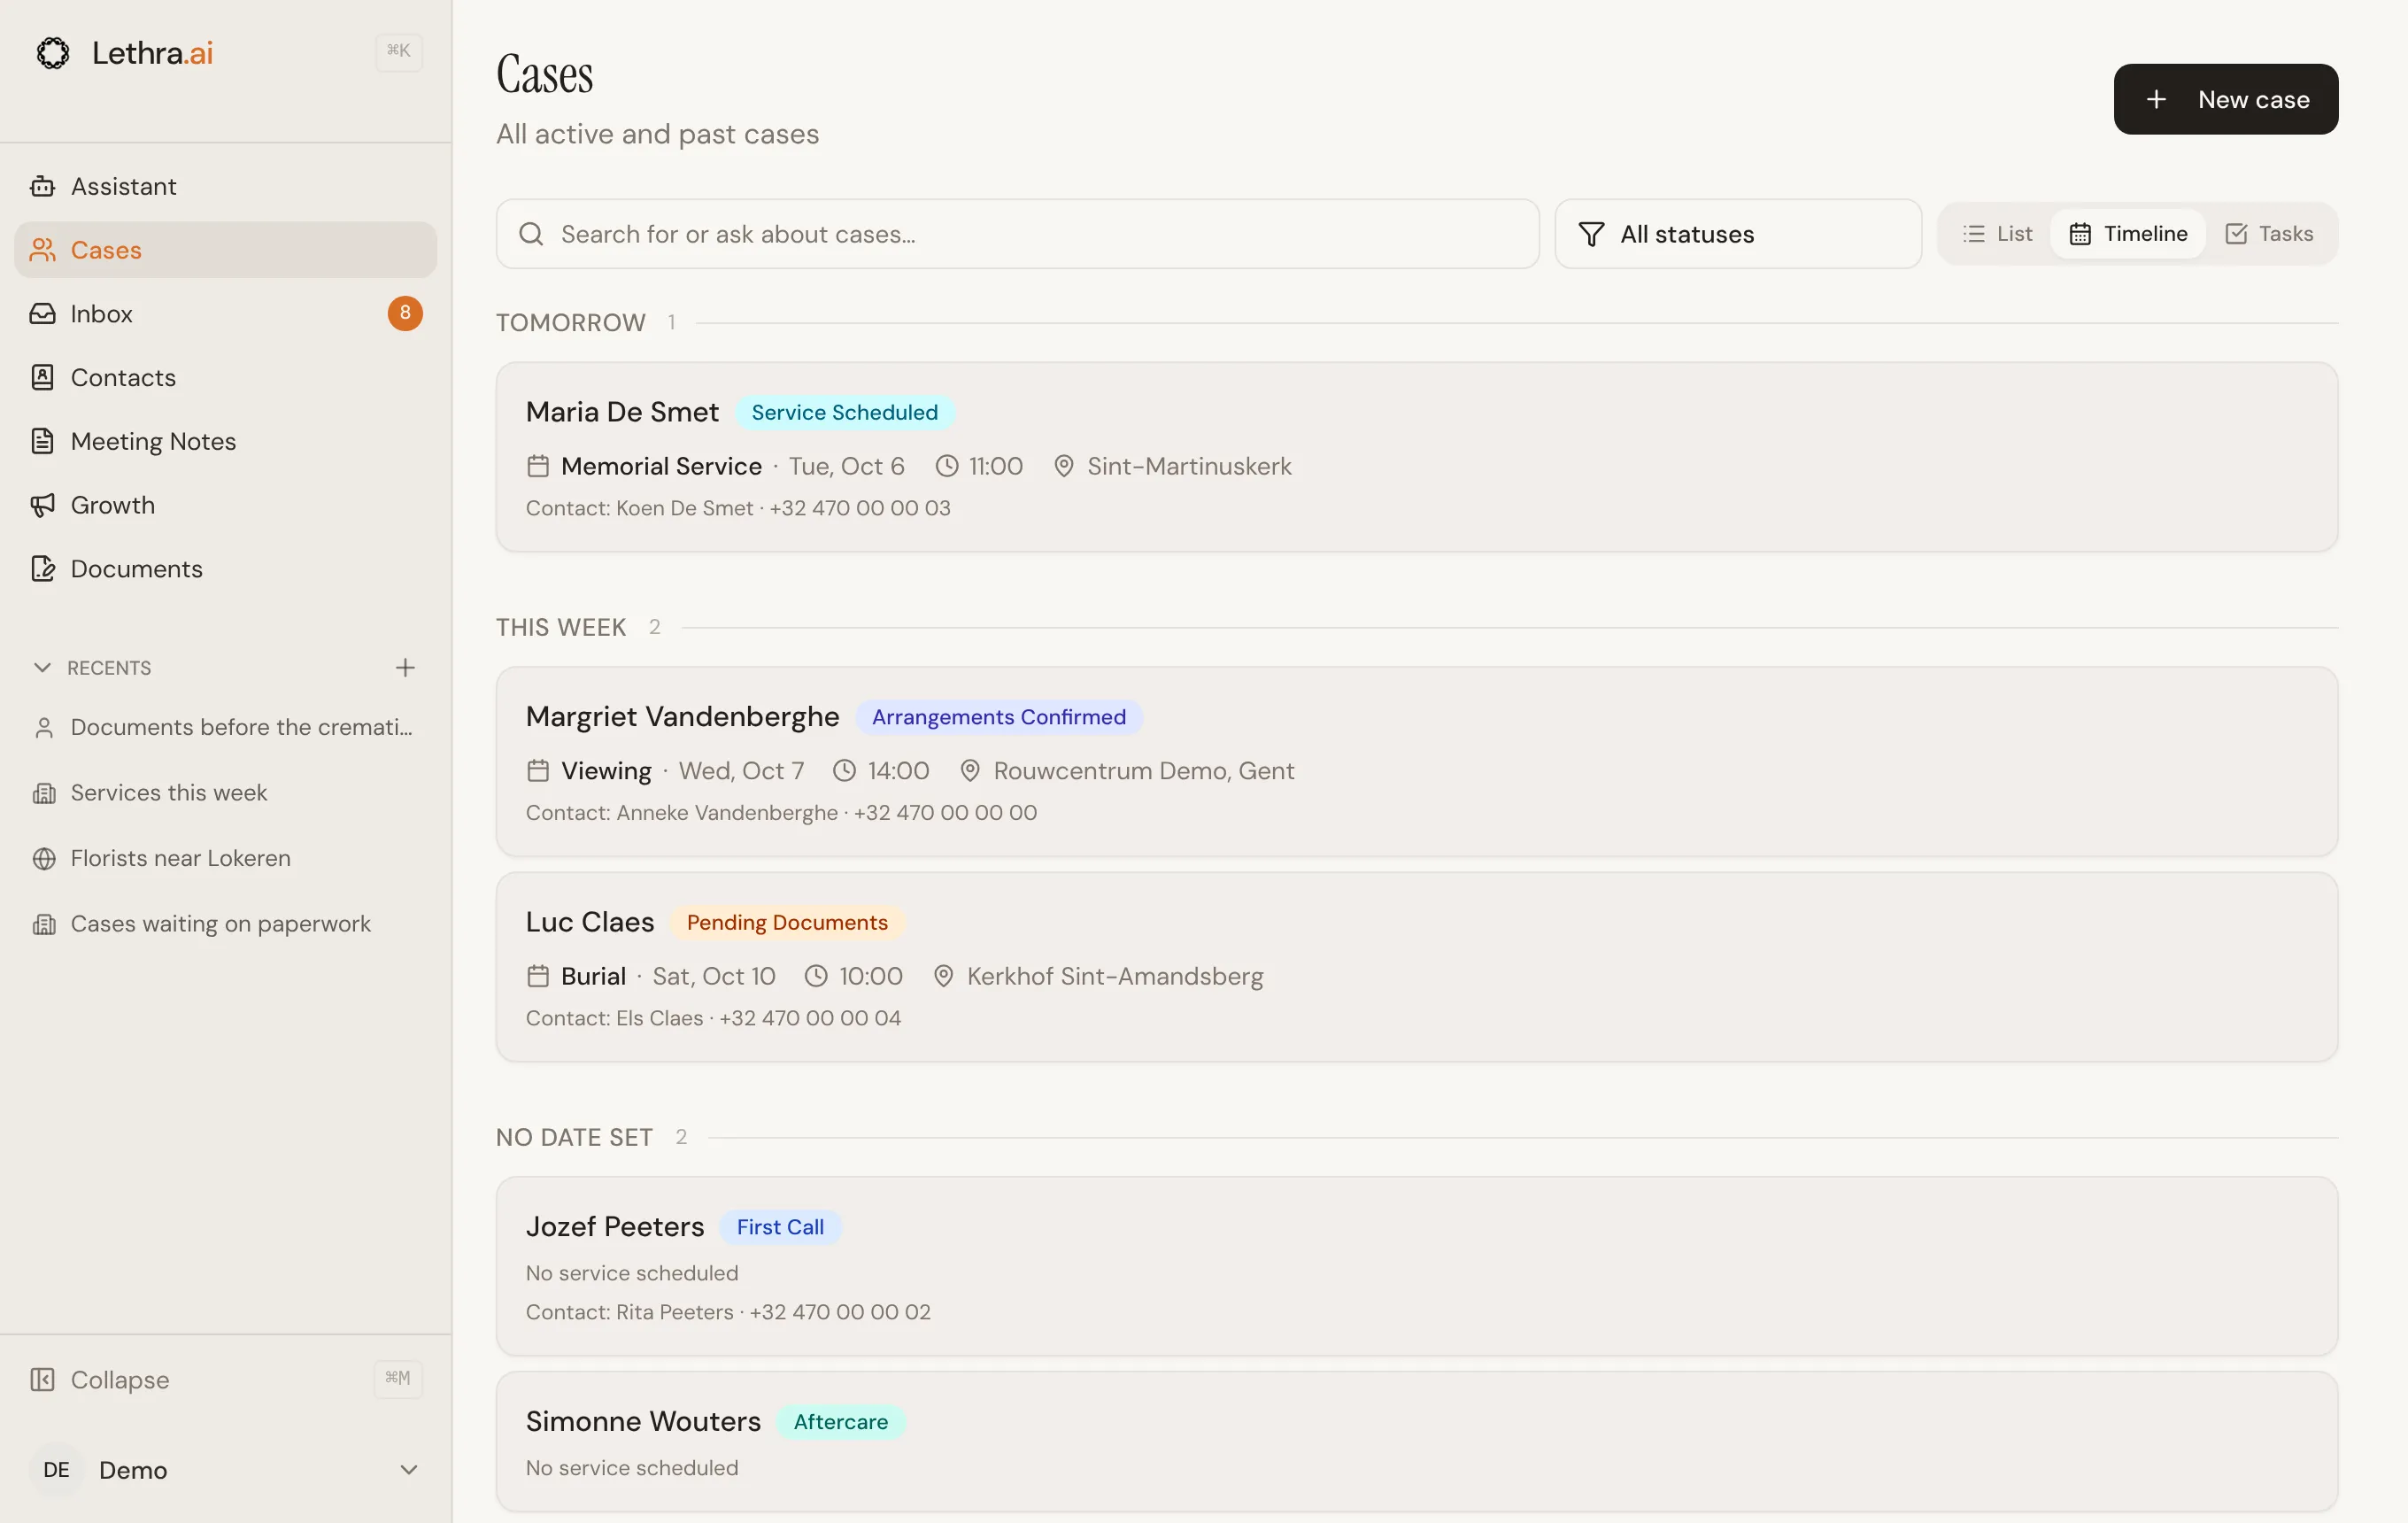Open the ⌘K command palette shortcut
Viewport: 2408px width, 1523px height.
coord(398,51)
